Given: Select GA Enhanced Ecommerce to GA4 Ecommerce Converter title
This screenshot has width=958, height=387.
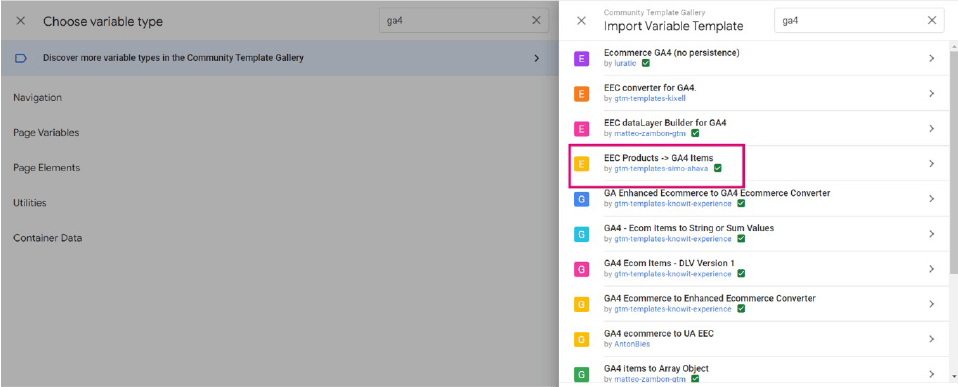Looking at the screenshot, I should [x=717, y=193].
